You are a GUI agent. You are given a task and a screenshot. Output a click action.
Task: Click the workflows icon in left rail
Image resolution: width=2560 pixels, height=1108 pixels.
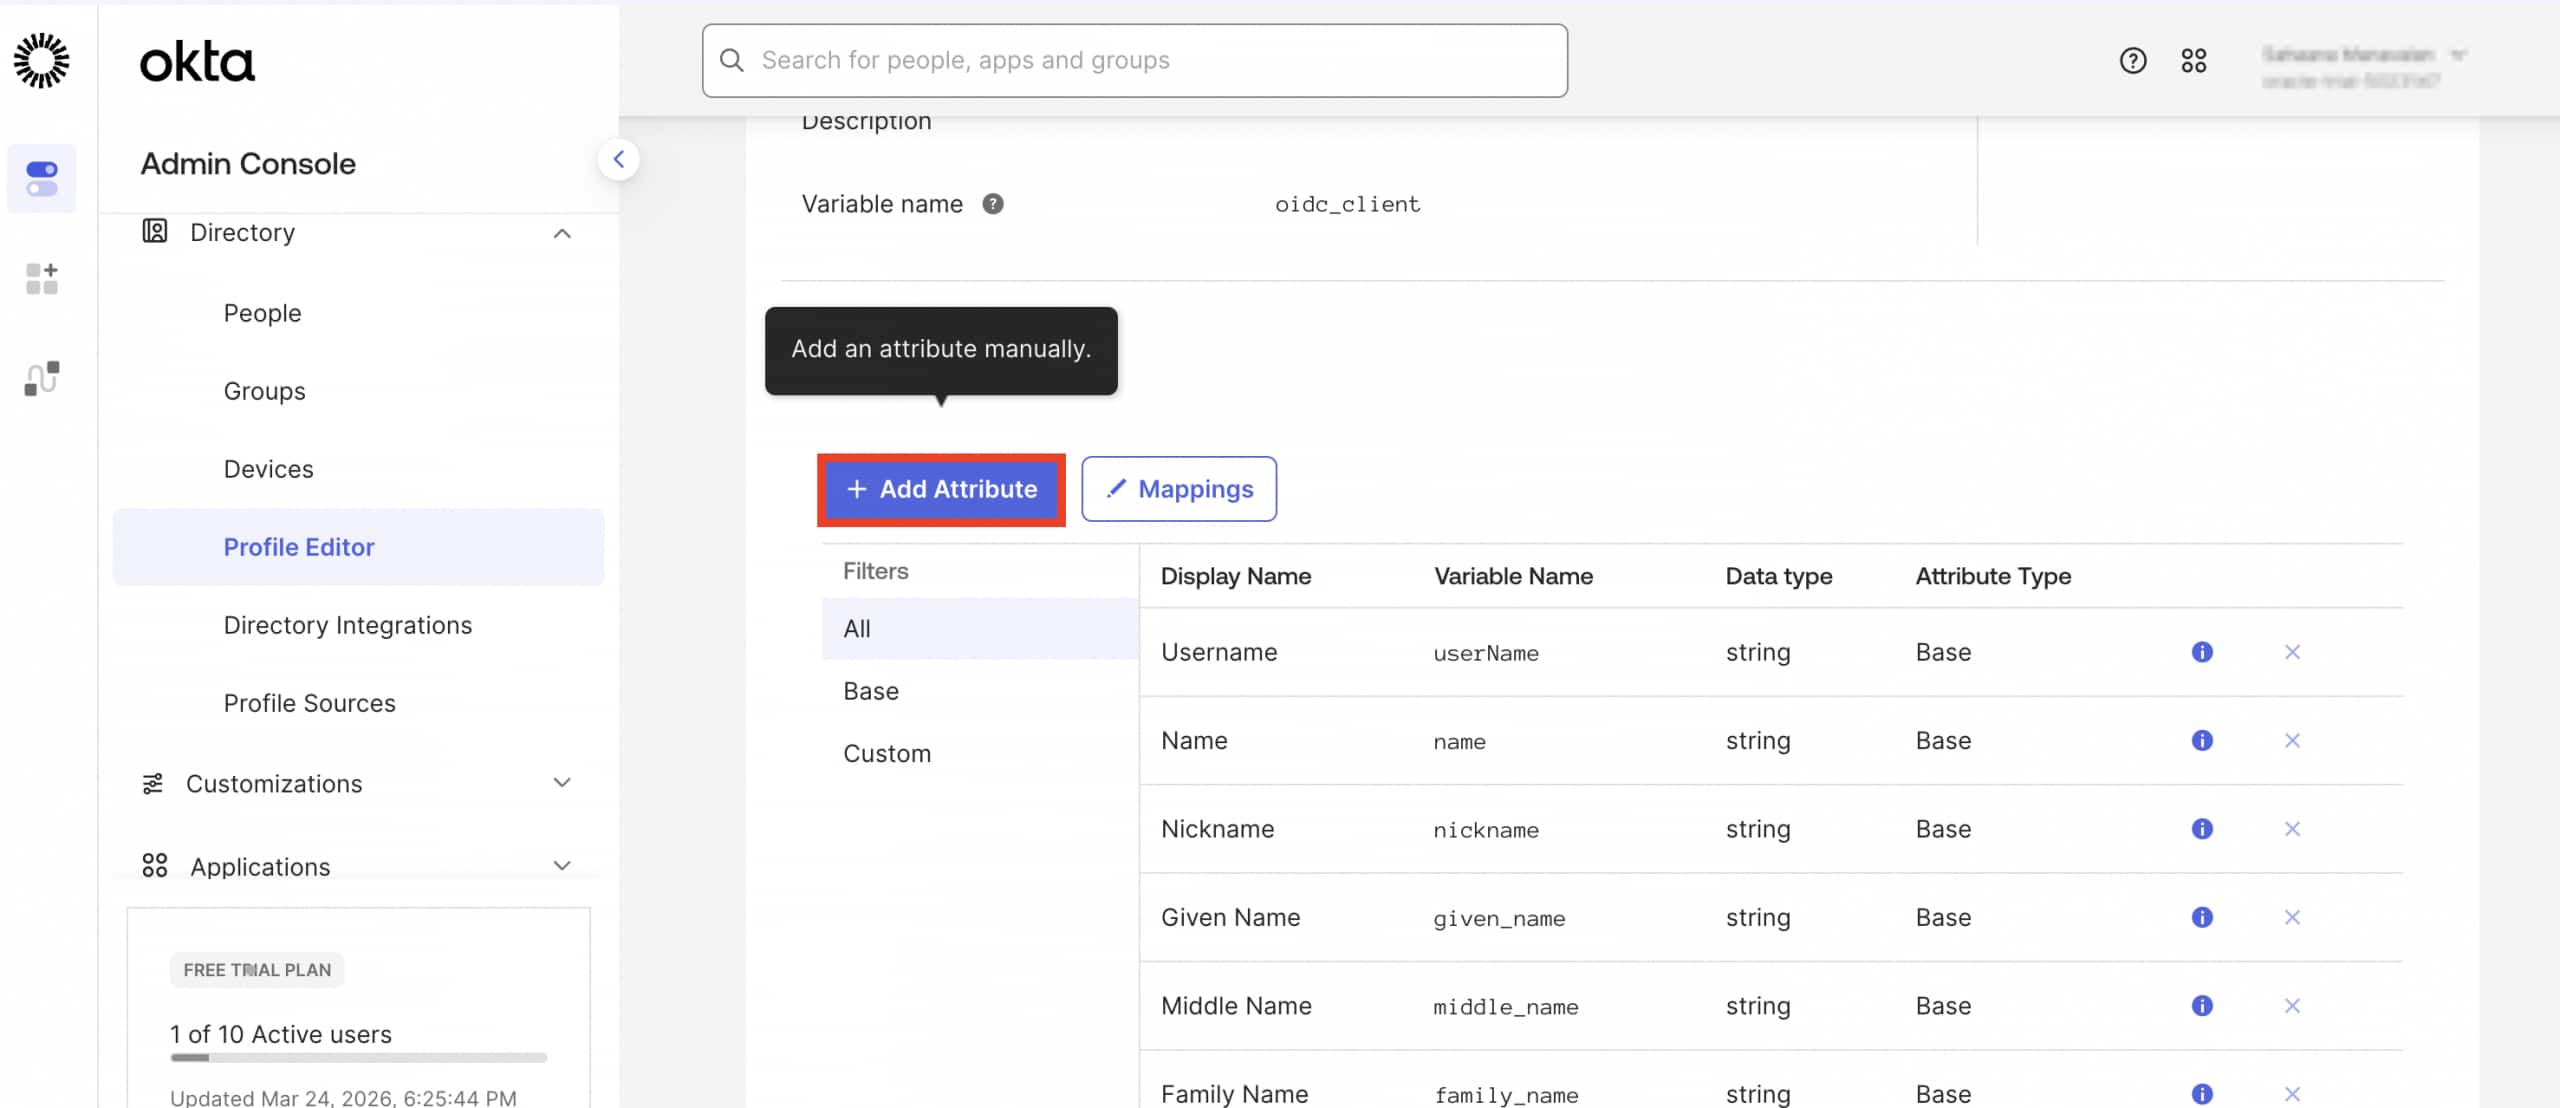point(41,379)
